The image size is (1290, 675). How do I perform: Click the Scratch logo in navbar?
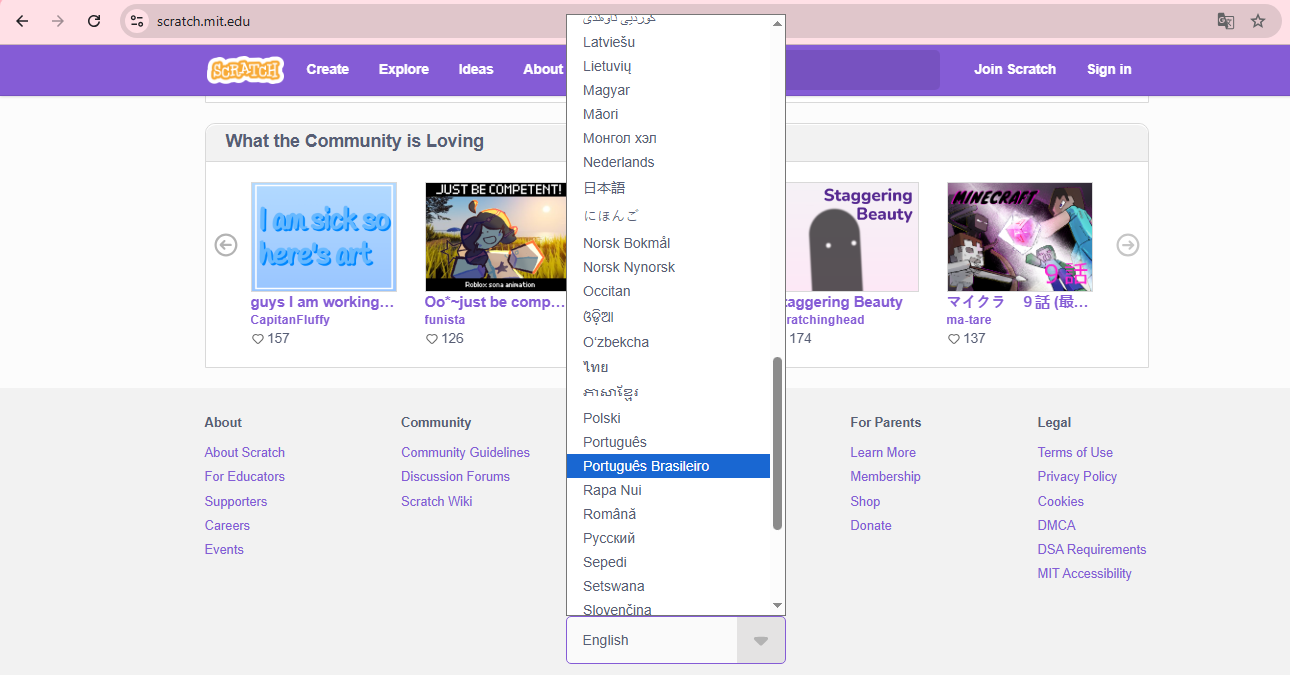[245, 70]
